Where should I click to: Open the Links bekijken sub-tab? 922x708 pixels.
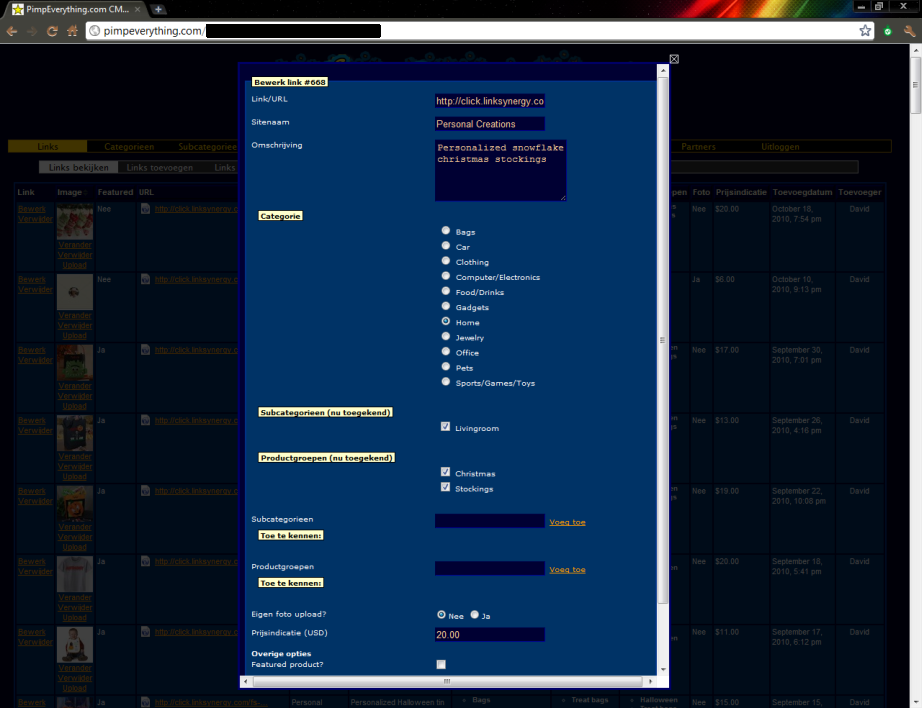click(x=79, y=167)
